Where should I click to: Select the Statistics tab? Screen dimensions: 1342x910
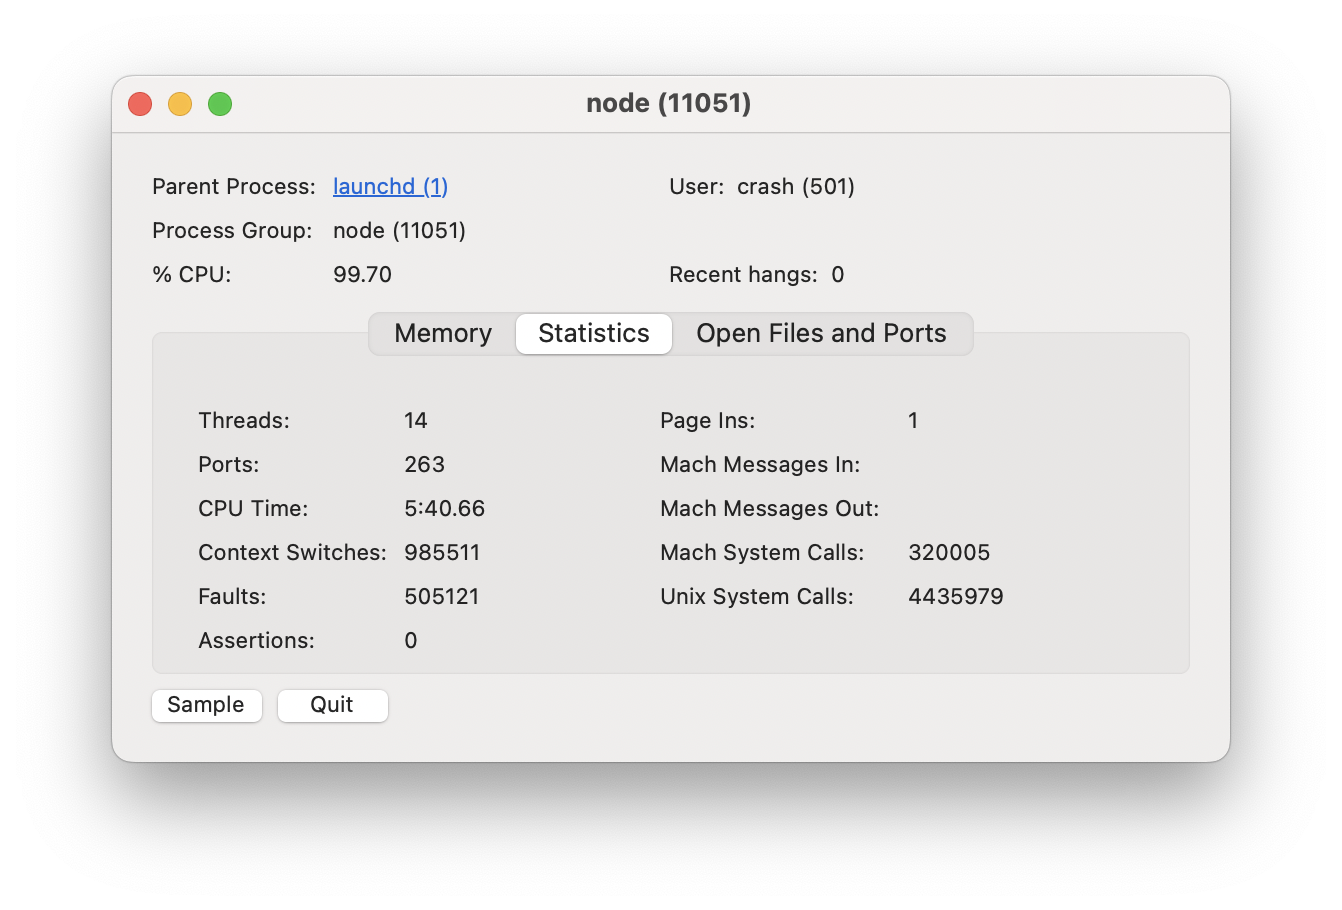(x=593, y=333)
